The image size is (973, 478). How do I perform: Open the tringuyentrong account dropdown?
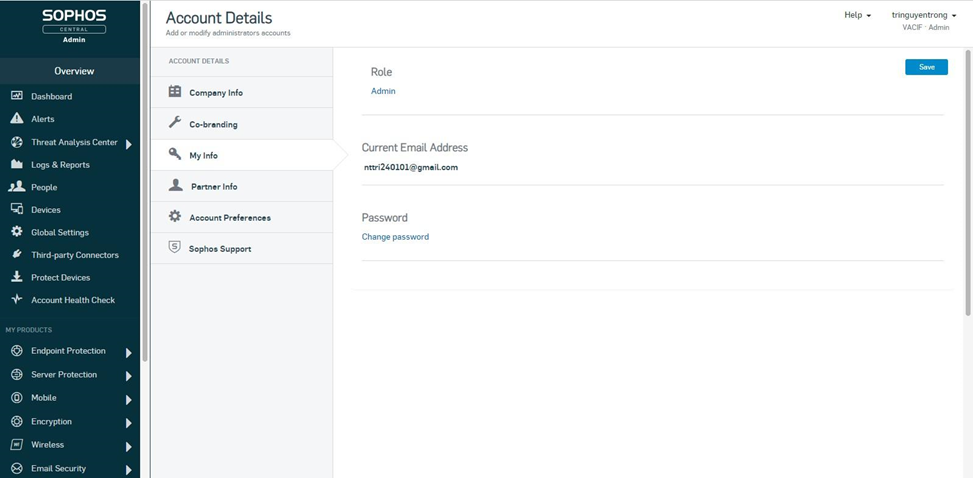coord(923,15)
